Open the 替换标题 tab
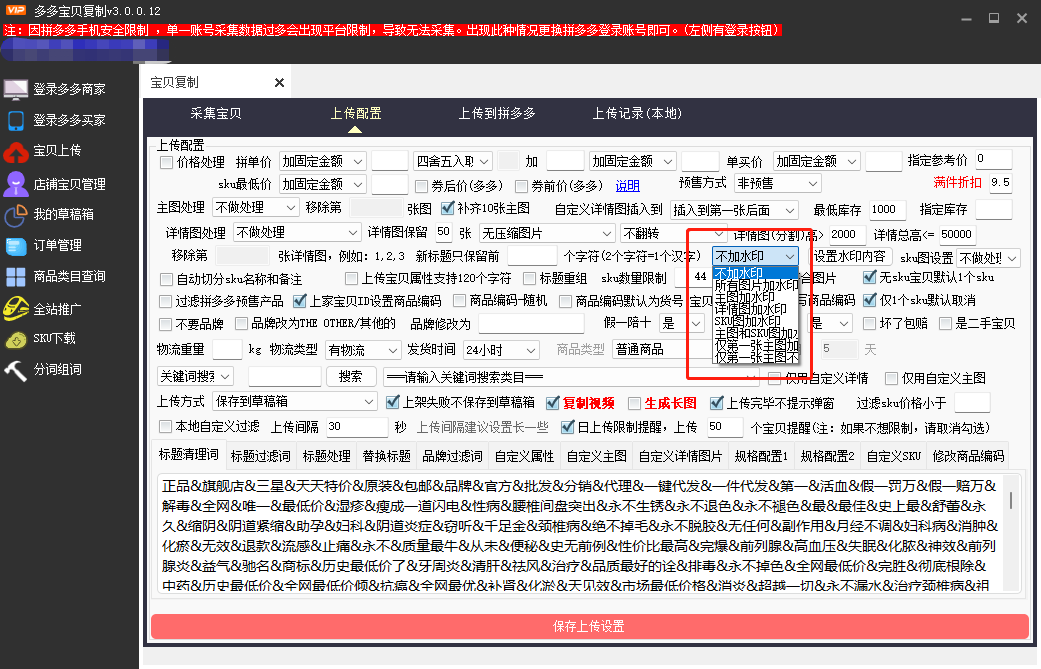Screen dimensions: 1041x669 click(386, 456)
